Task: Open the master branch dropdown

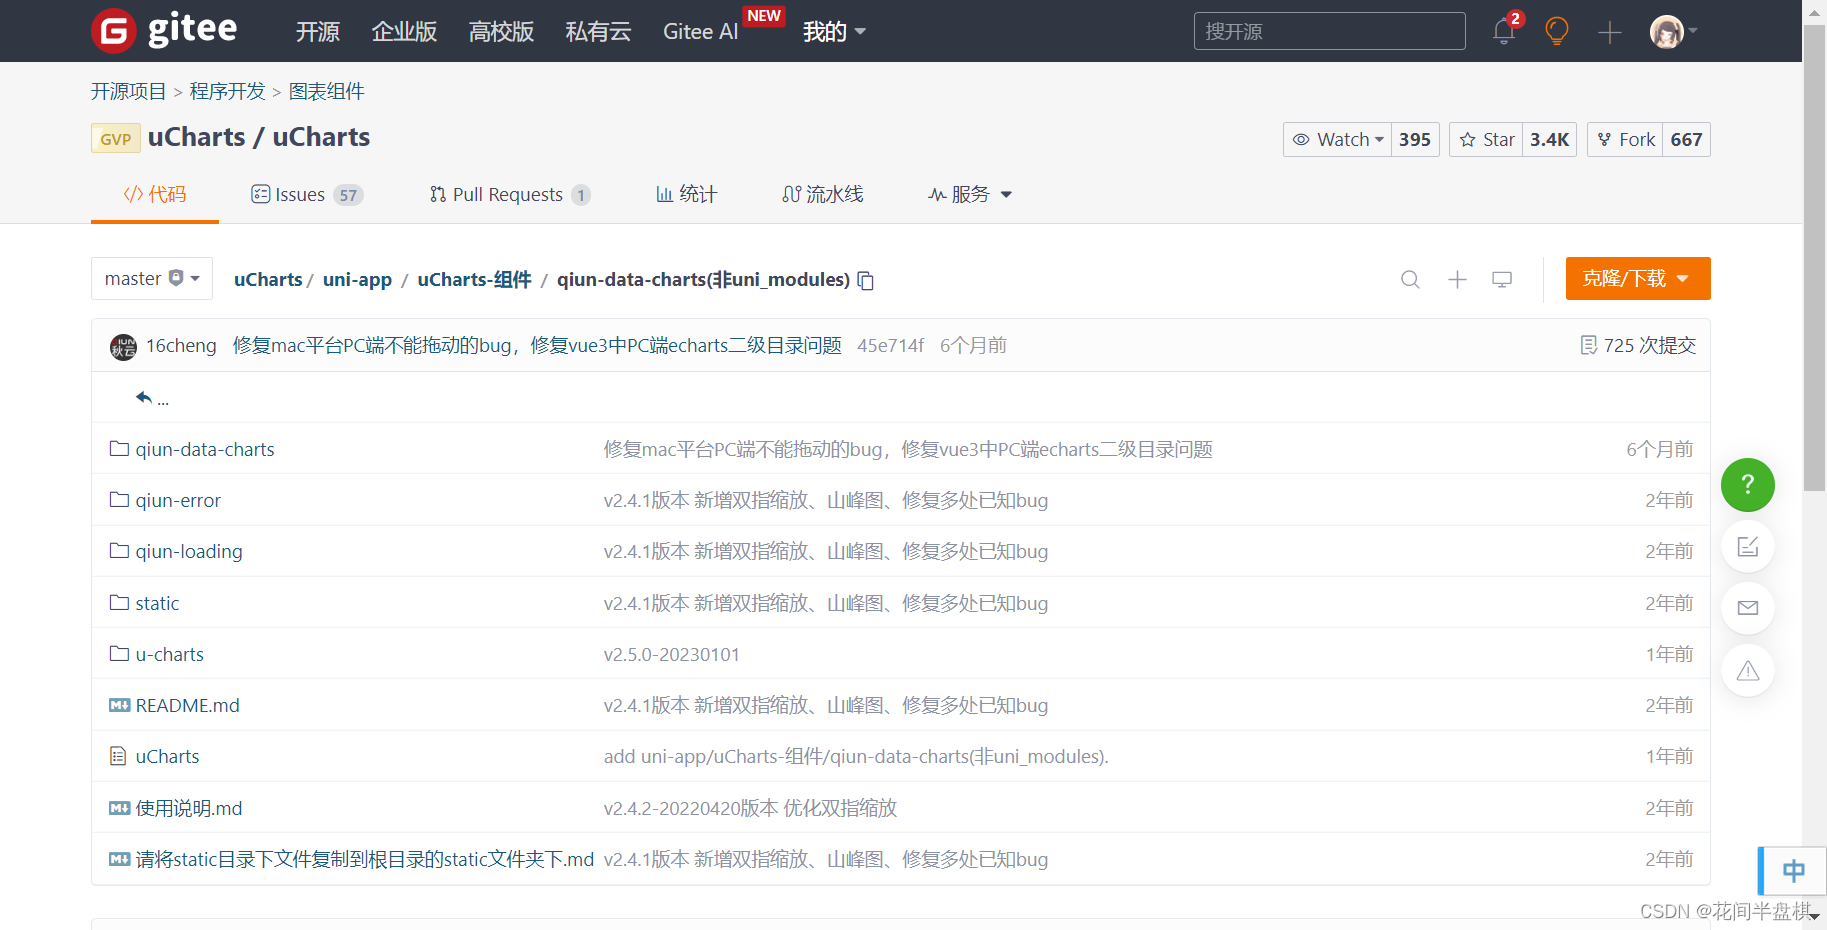Action: tap(152, 278)
